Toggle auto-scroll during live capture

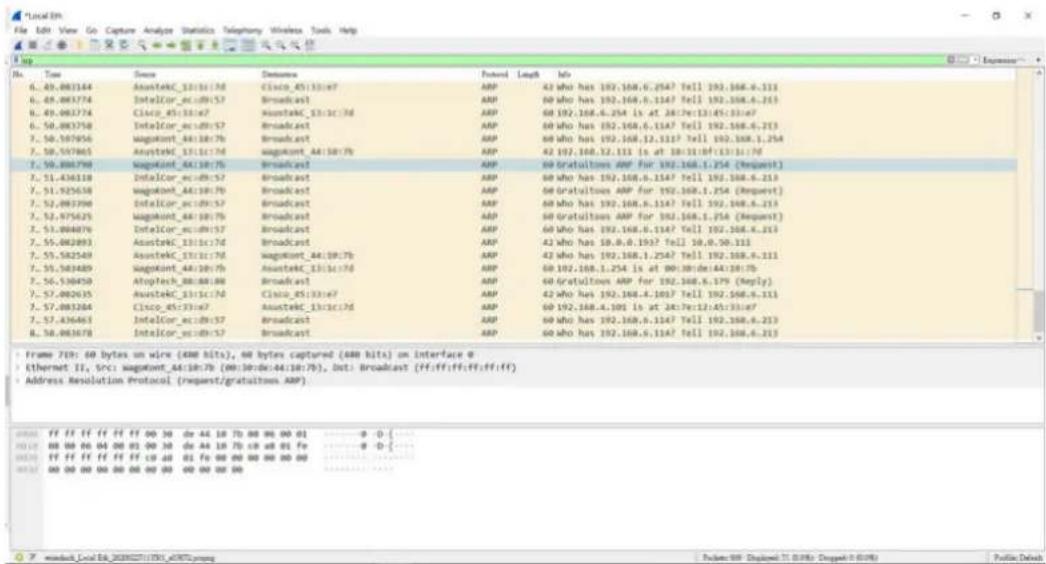pos(231,45)
